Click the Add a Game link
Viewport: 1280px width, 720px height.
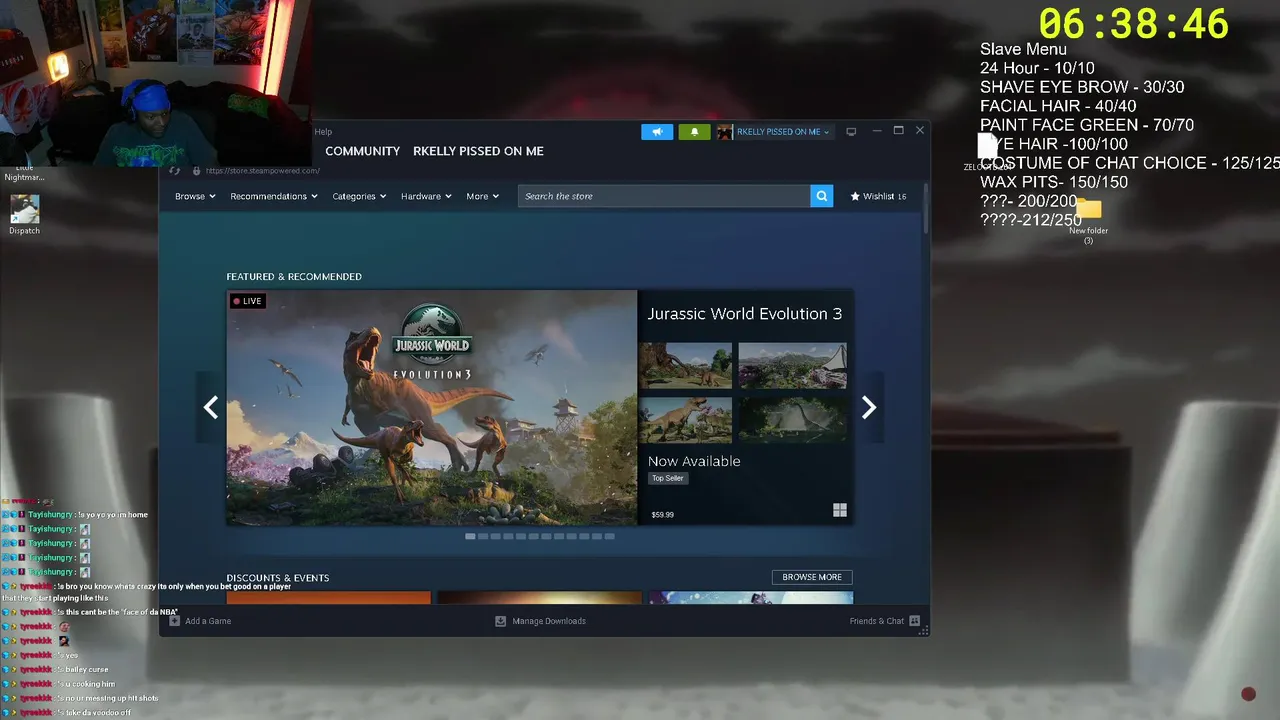[208, 621]
